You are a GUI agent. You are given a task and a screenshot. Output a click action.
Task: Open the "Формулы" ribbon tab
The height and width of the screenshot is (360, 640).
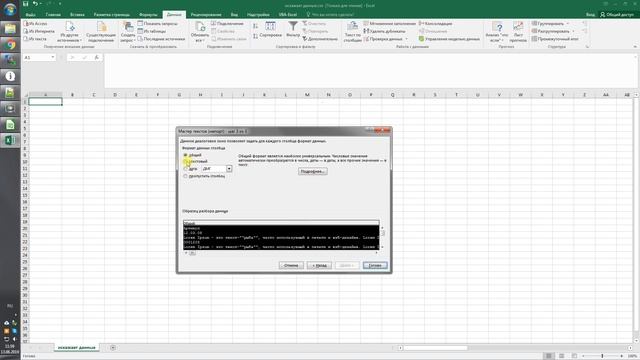tap(148, 15)
